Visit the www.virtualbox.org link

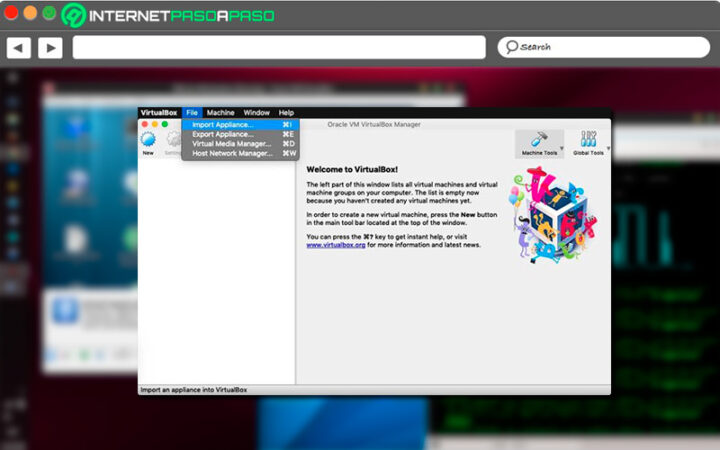tap(335, 244)
